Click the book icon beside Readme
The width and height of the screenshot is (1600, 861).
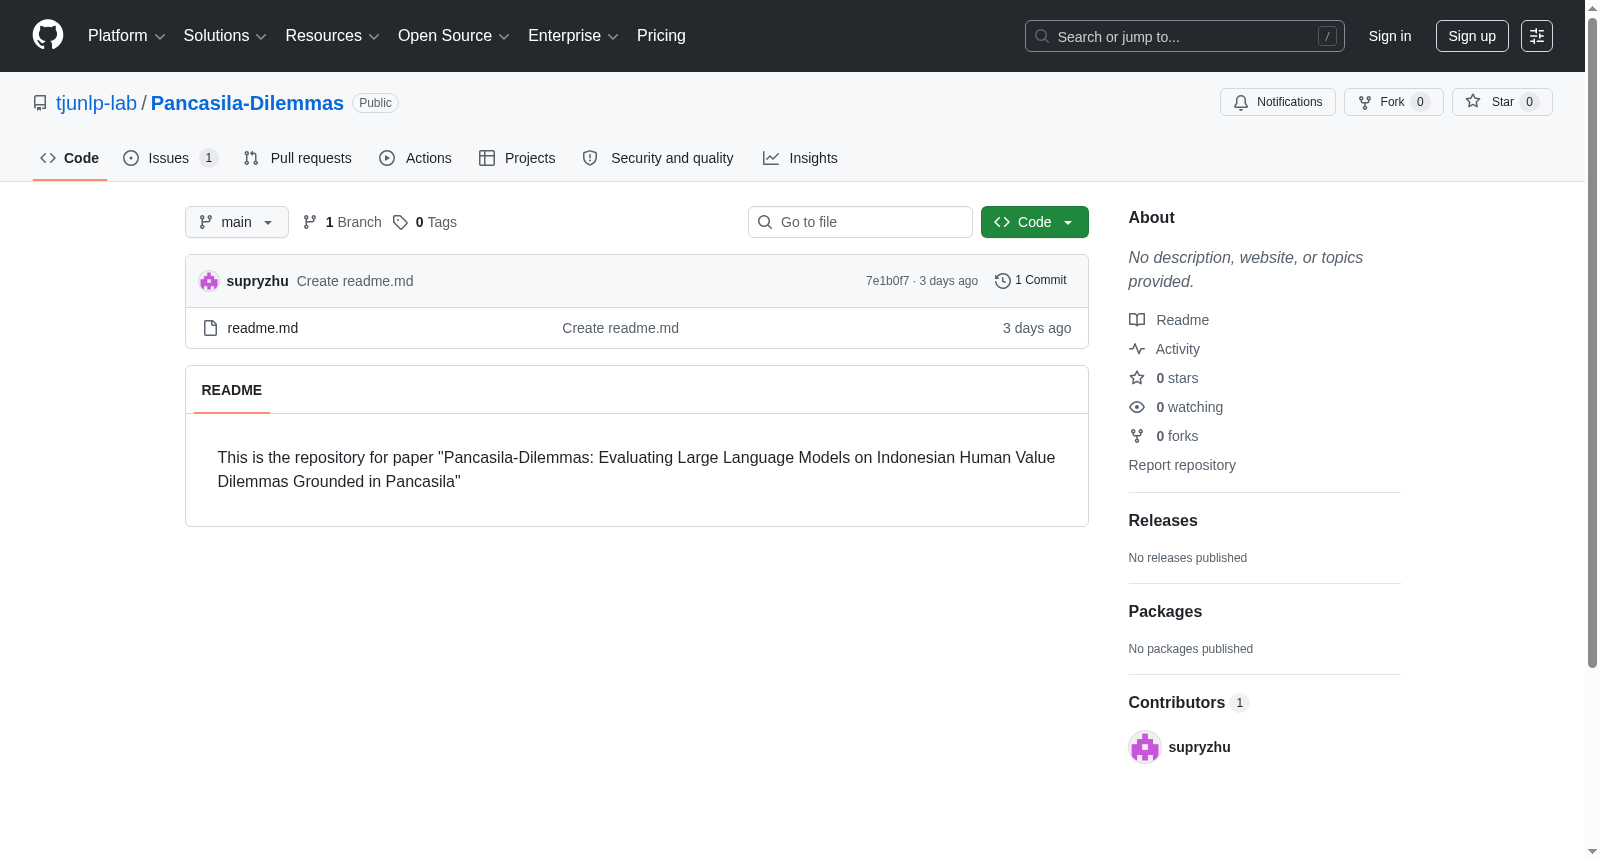(1137, 320)
